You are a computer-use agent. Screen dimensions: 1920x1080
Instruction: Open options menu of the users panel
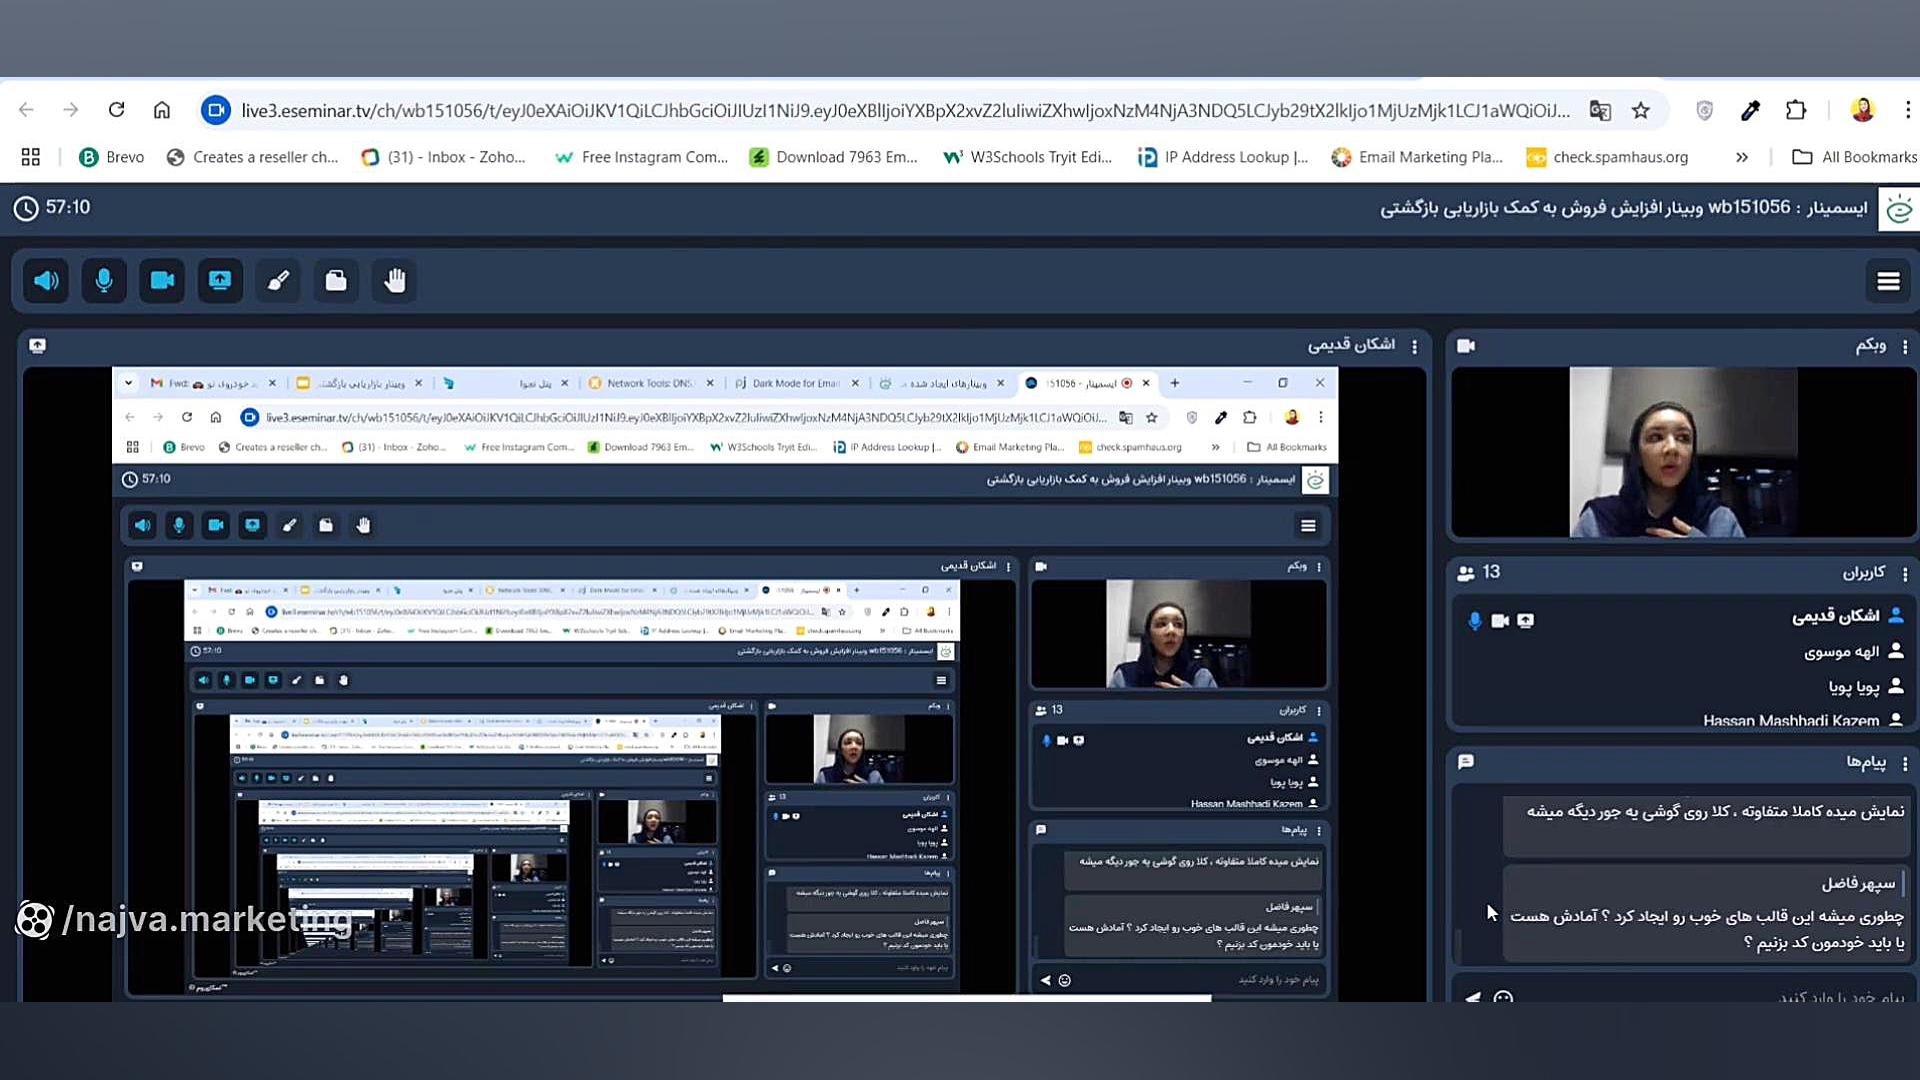coord(1905,574)
